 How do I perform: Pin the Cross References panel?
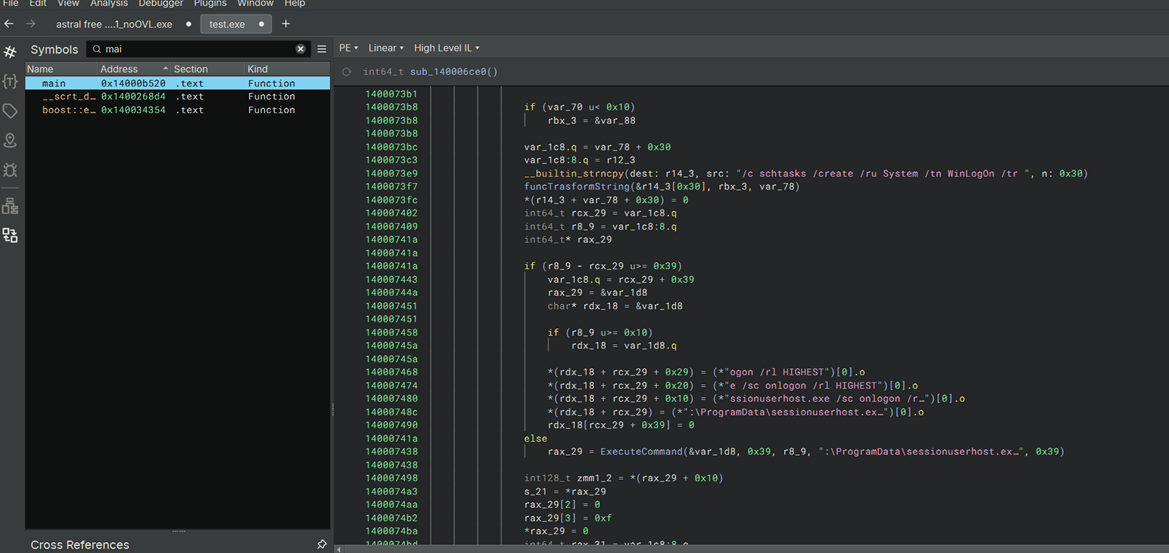click(321, 545)
